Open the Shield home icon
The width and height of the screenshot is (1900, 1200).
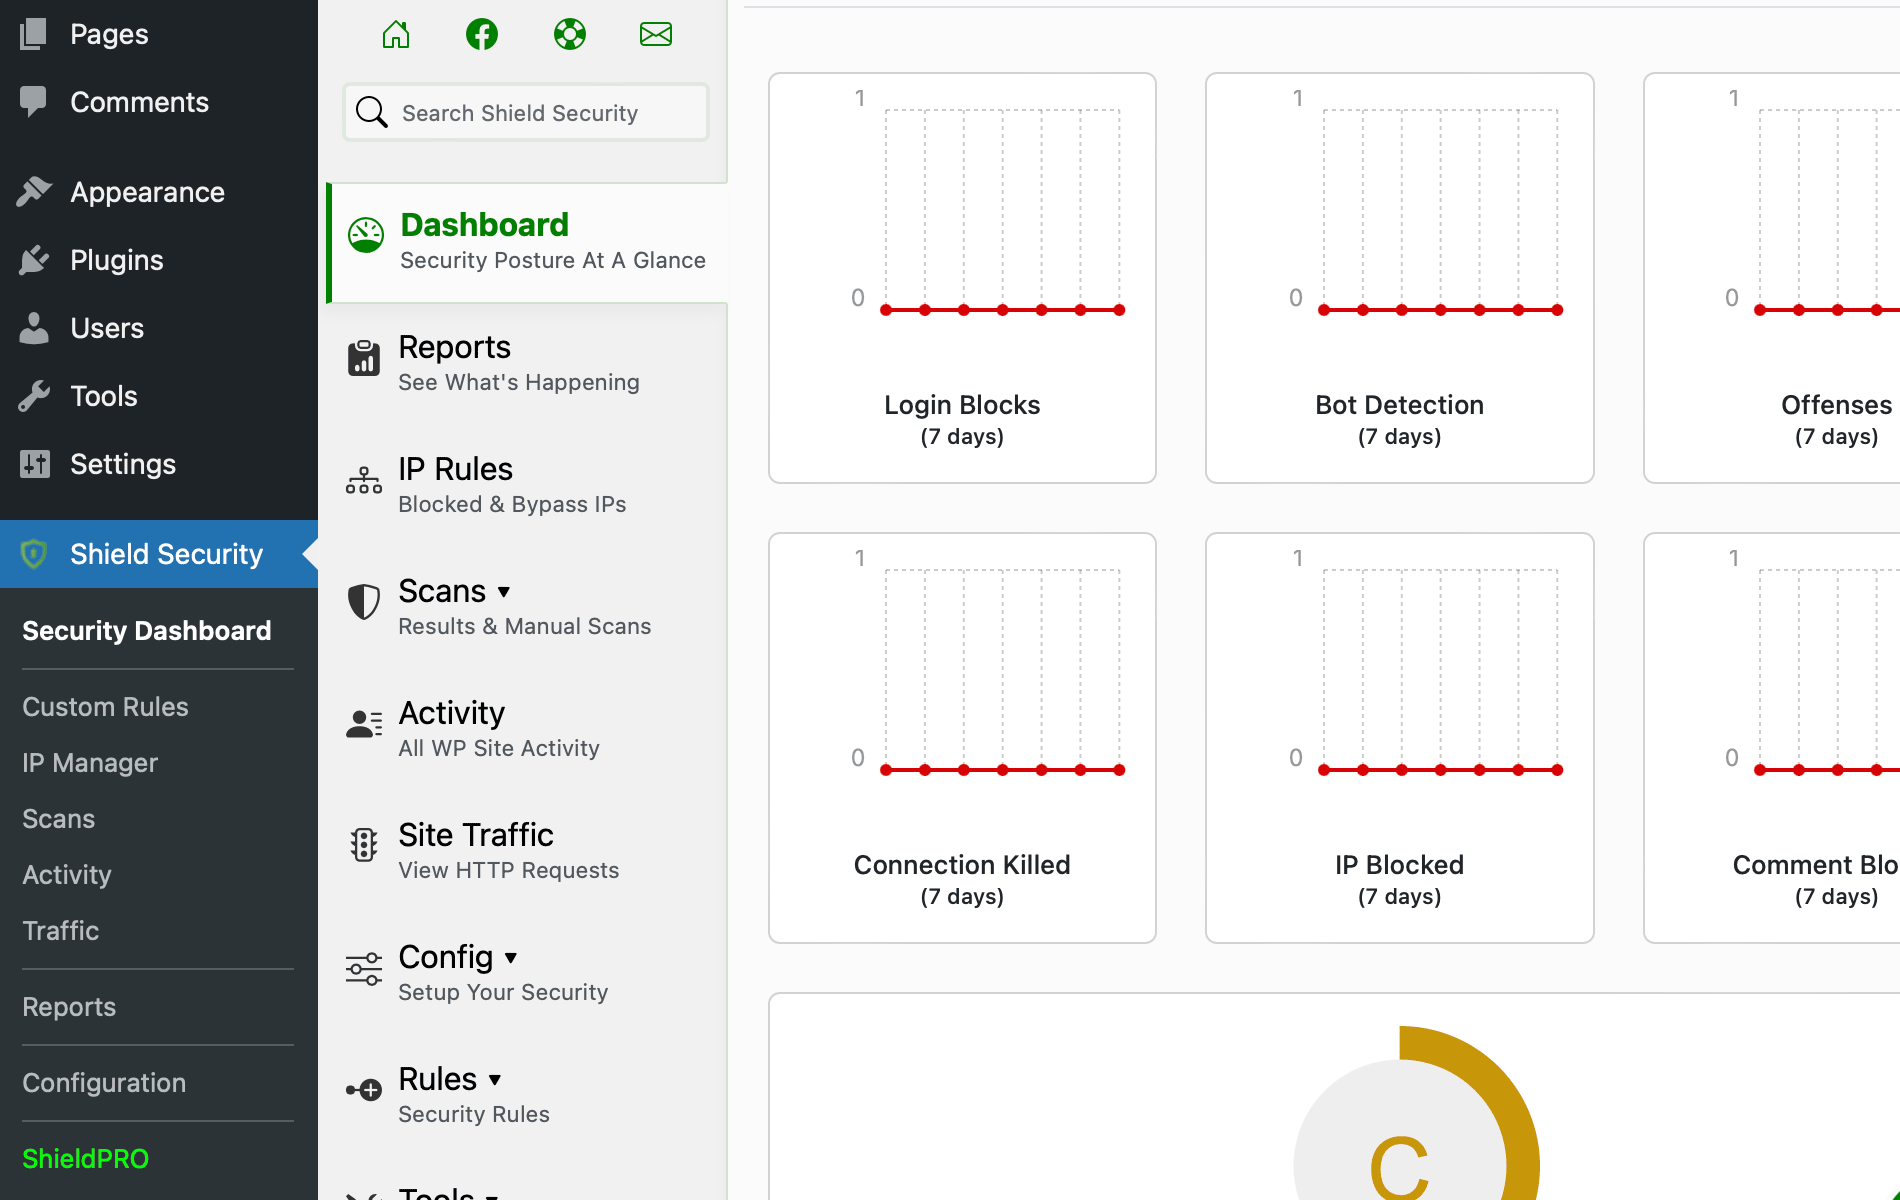tap(396, 33)
